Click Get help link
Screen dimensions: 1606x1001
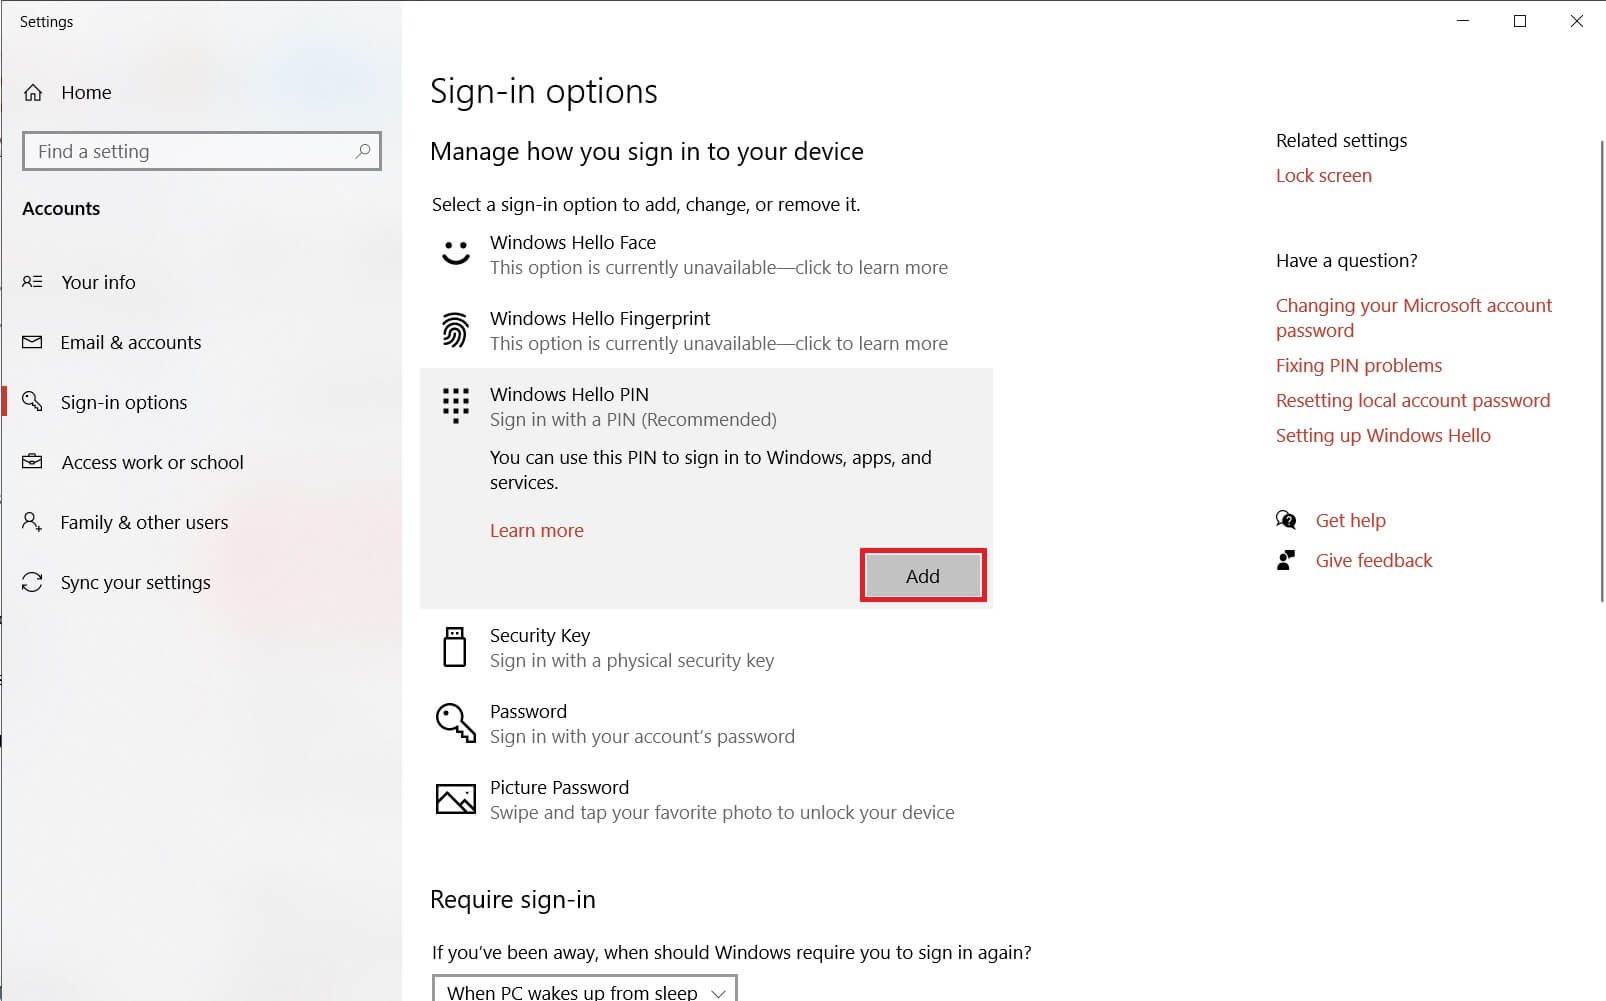click(1351, 521)
